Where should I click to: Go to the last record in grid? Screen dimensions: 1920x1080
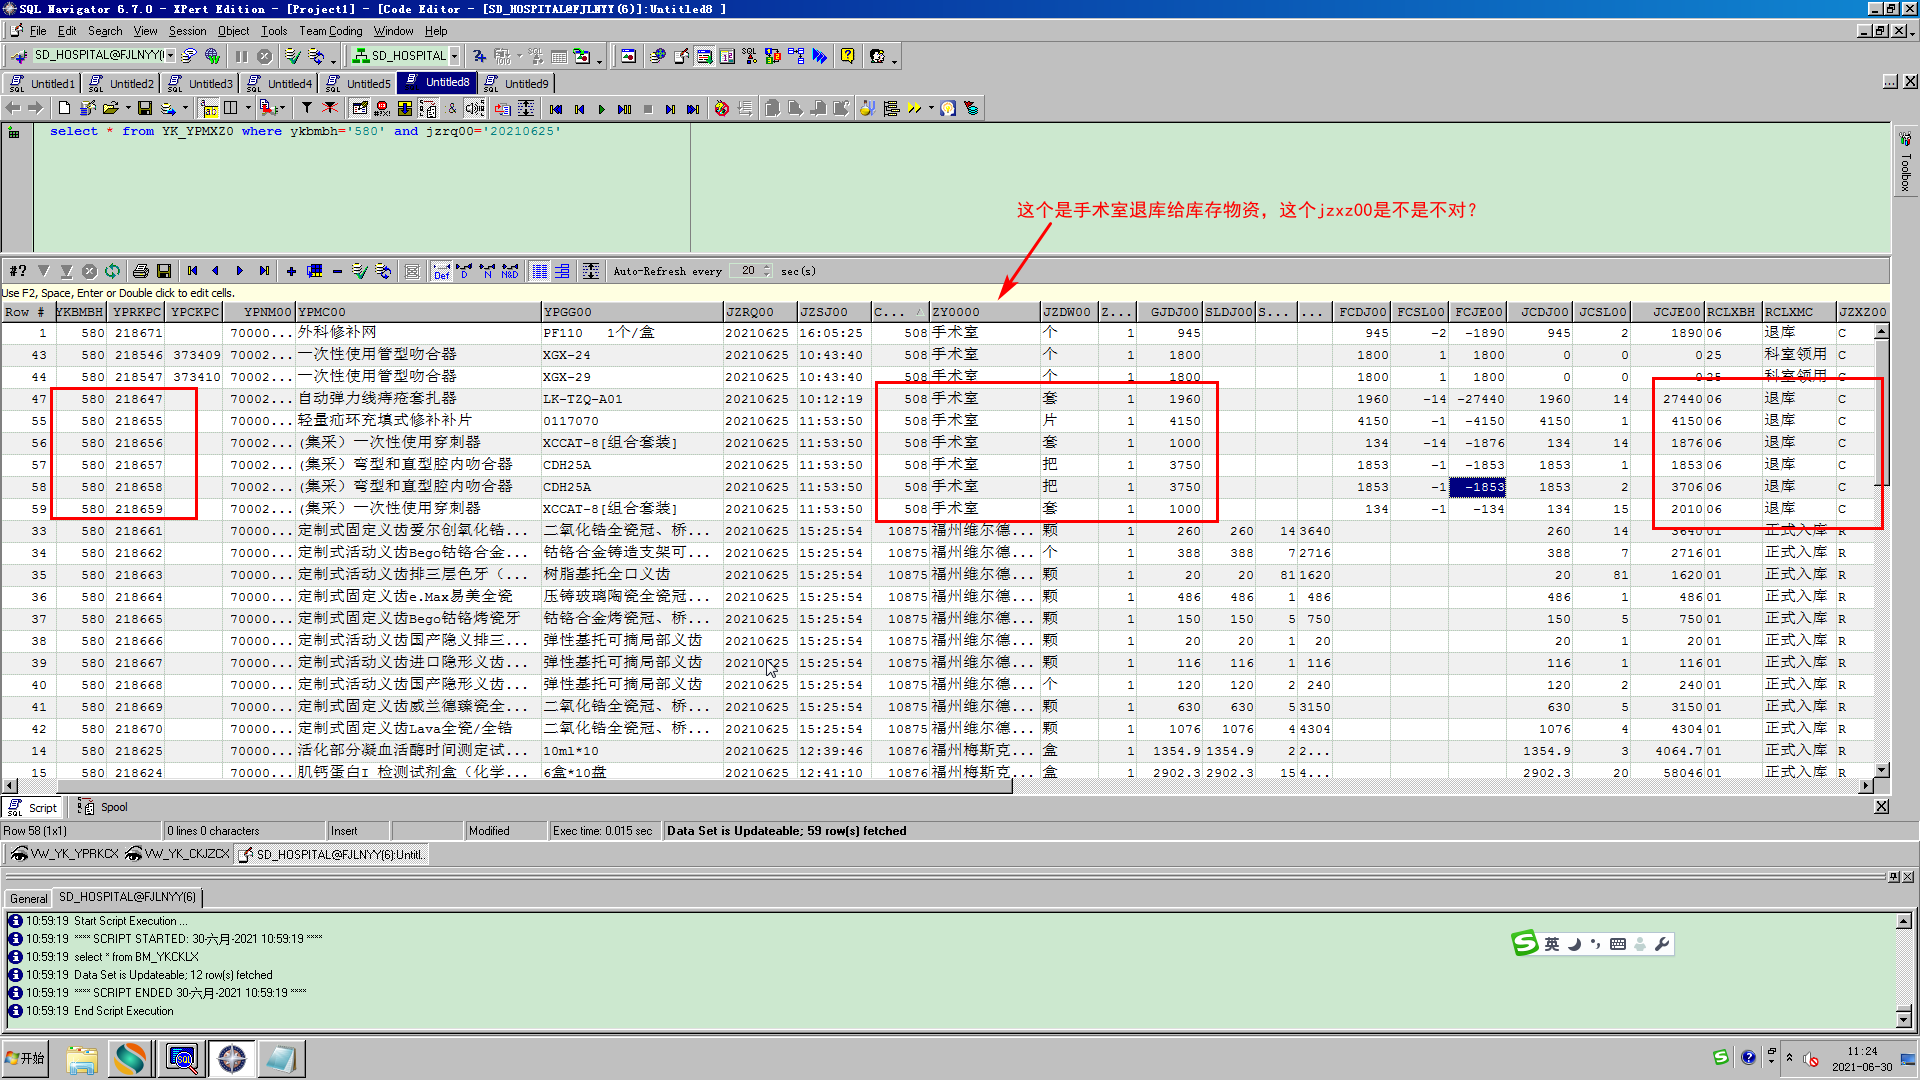click(x=264, y=271)
